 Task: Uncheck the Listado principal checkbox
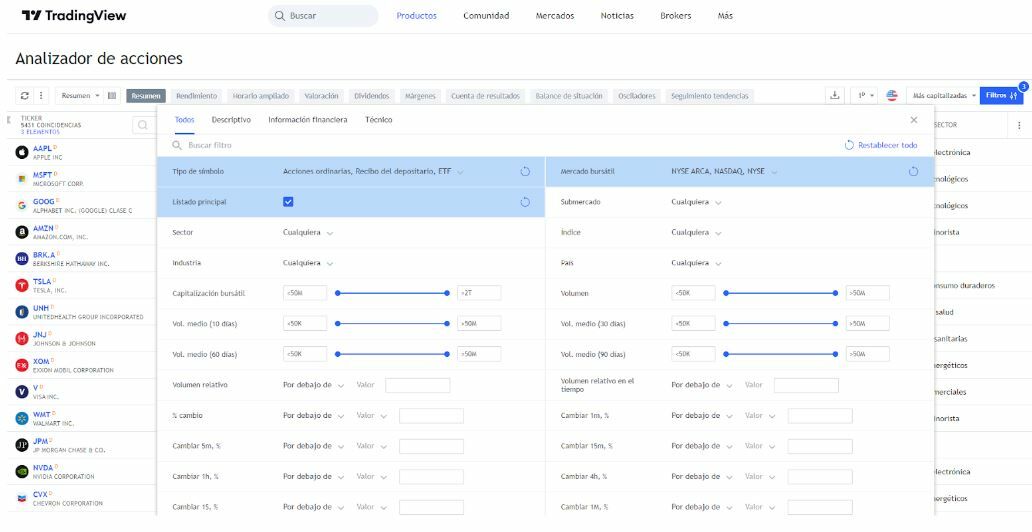[x=289, y=201]
